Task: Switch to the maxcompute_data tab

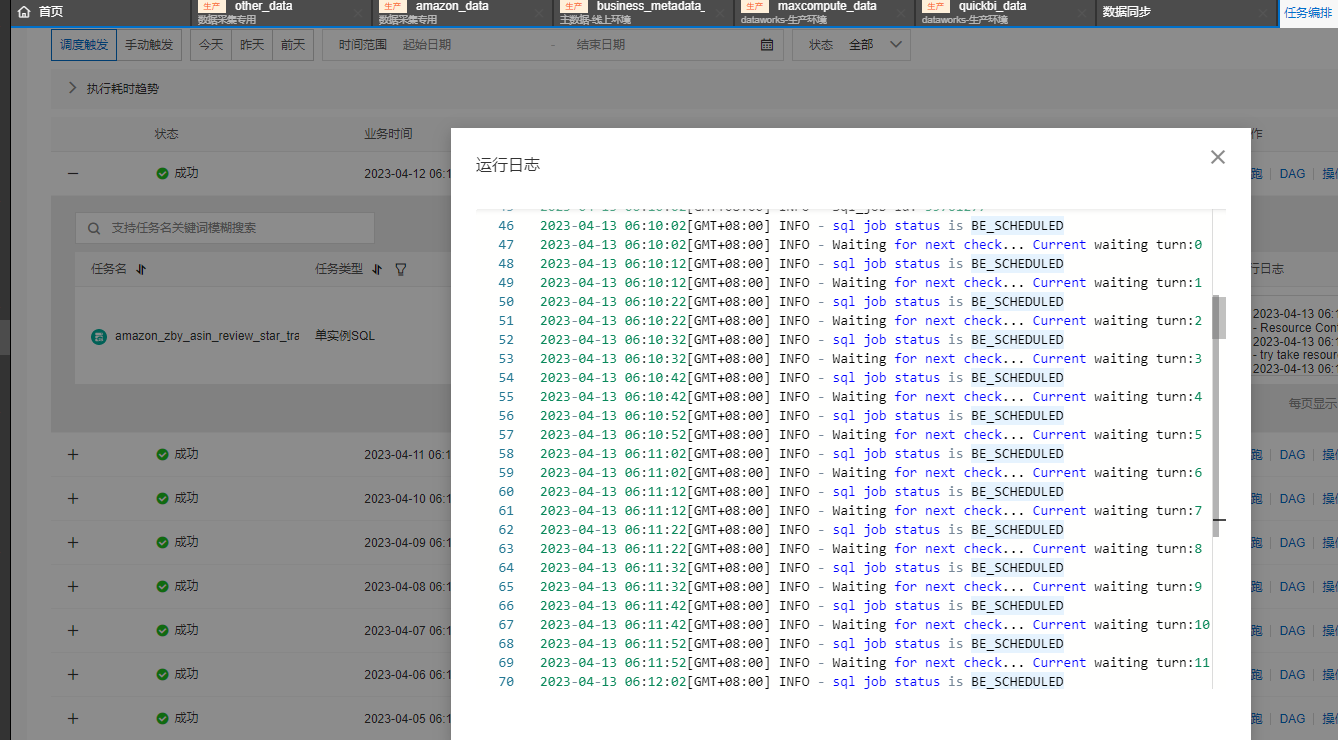Action: click(826, 12)
